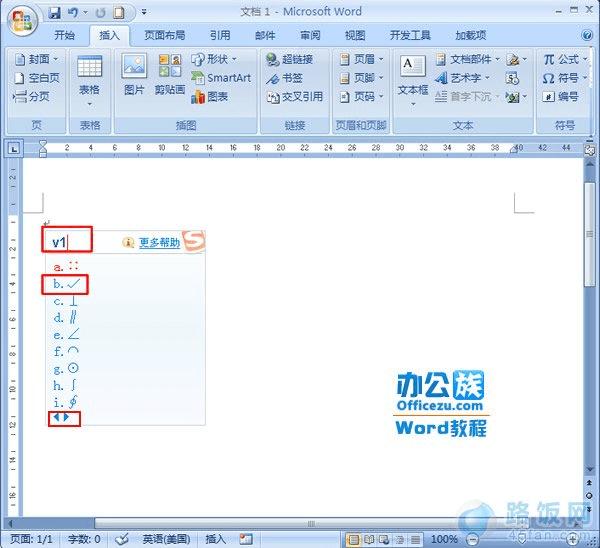The height and width of the screenshot is (548, 600).
Task: Select the 审阅 tab
Action: pyautogui.click(x=310, y=36)
